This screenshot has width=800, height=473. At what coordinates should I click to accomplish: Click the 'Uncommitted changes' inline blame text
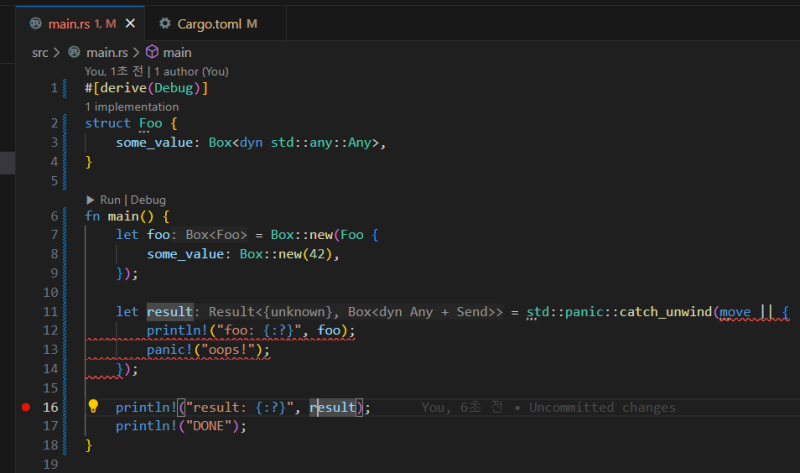pyautogui.click(x=602, y=407)
